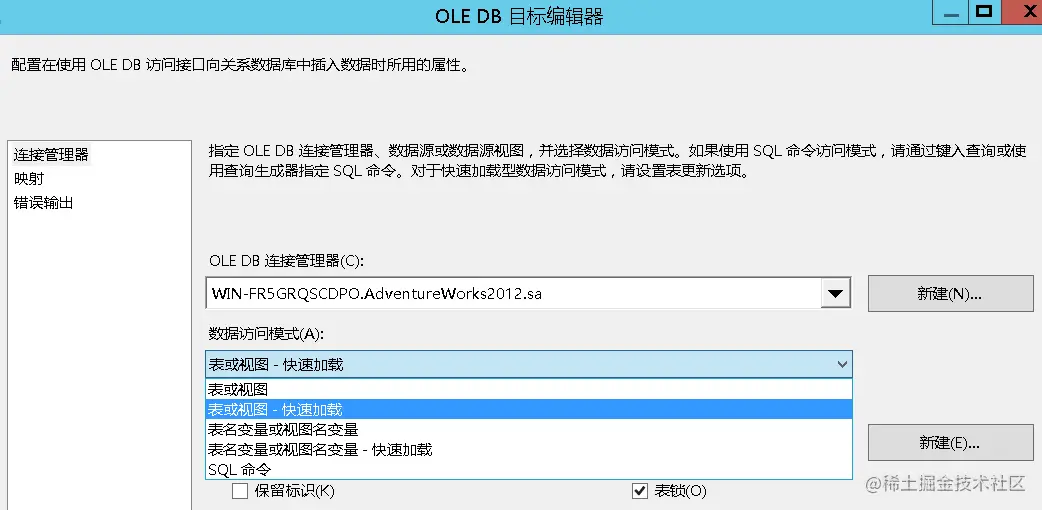Click the 新建(N)... button
The height and width of the screenshot is (510, 1042).
(950, 293)
